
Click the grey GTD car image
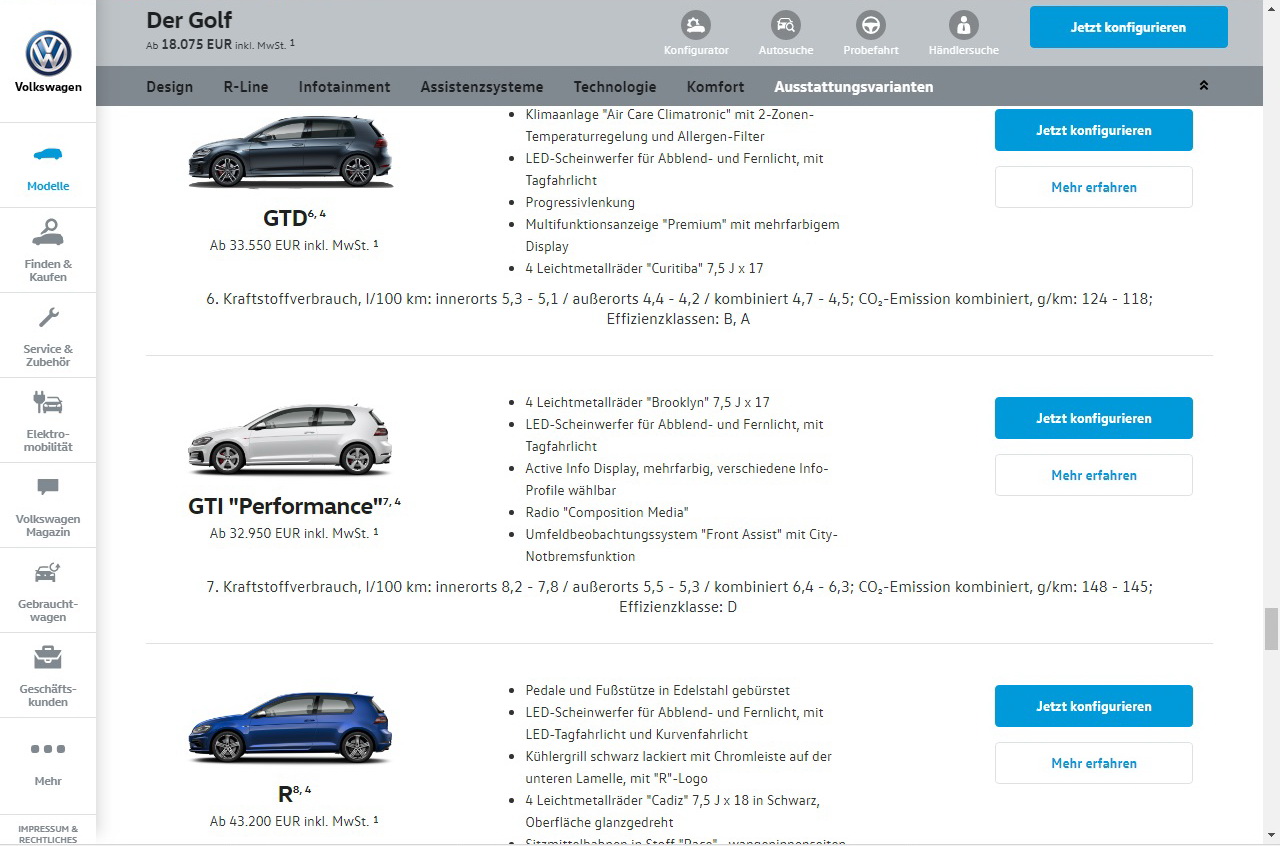[291, 151]
